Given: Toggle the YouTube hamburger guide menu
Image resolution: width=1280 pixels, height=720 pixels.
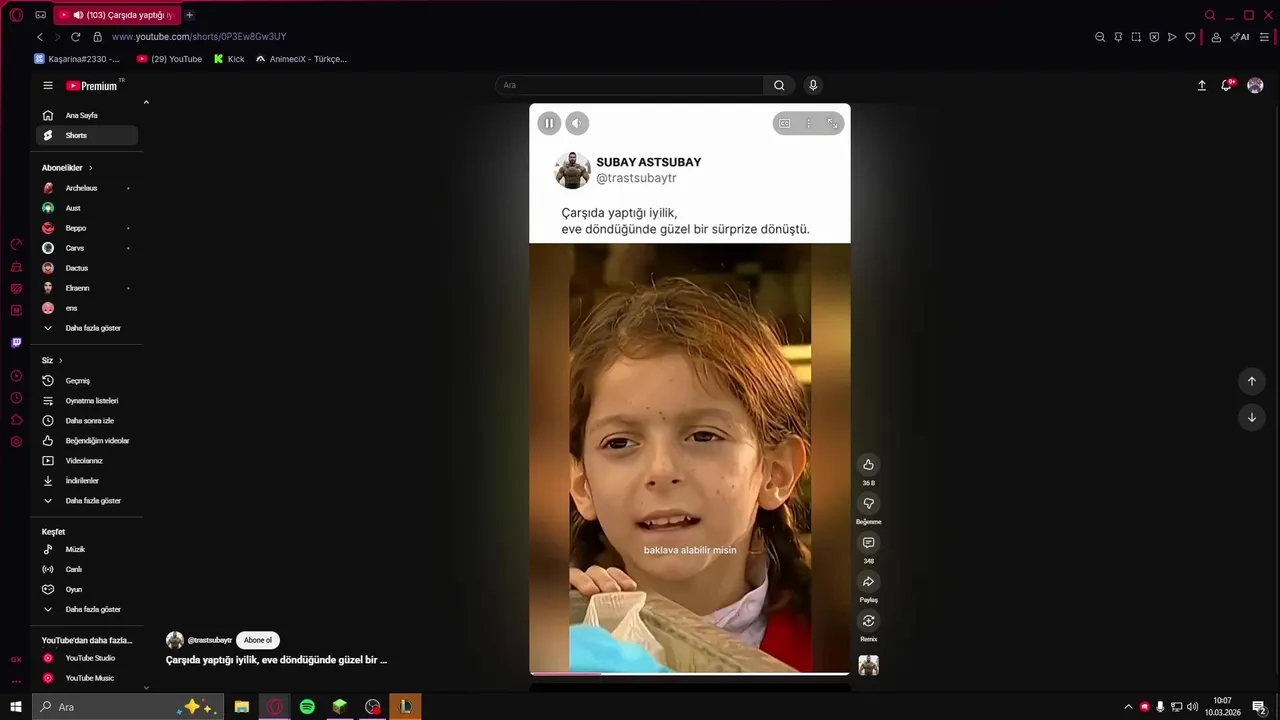Looking at the screenshot, I should tap(47, 85).
